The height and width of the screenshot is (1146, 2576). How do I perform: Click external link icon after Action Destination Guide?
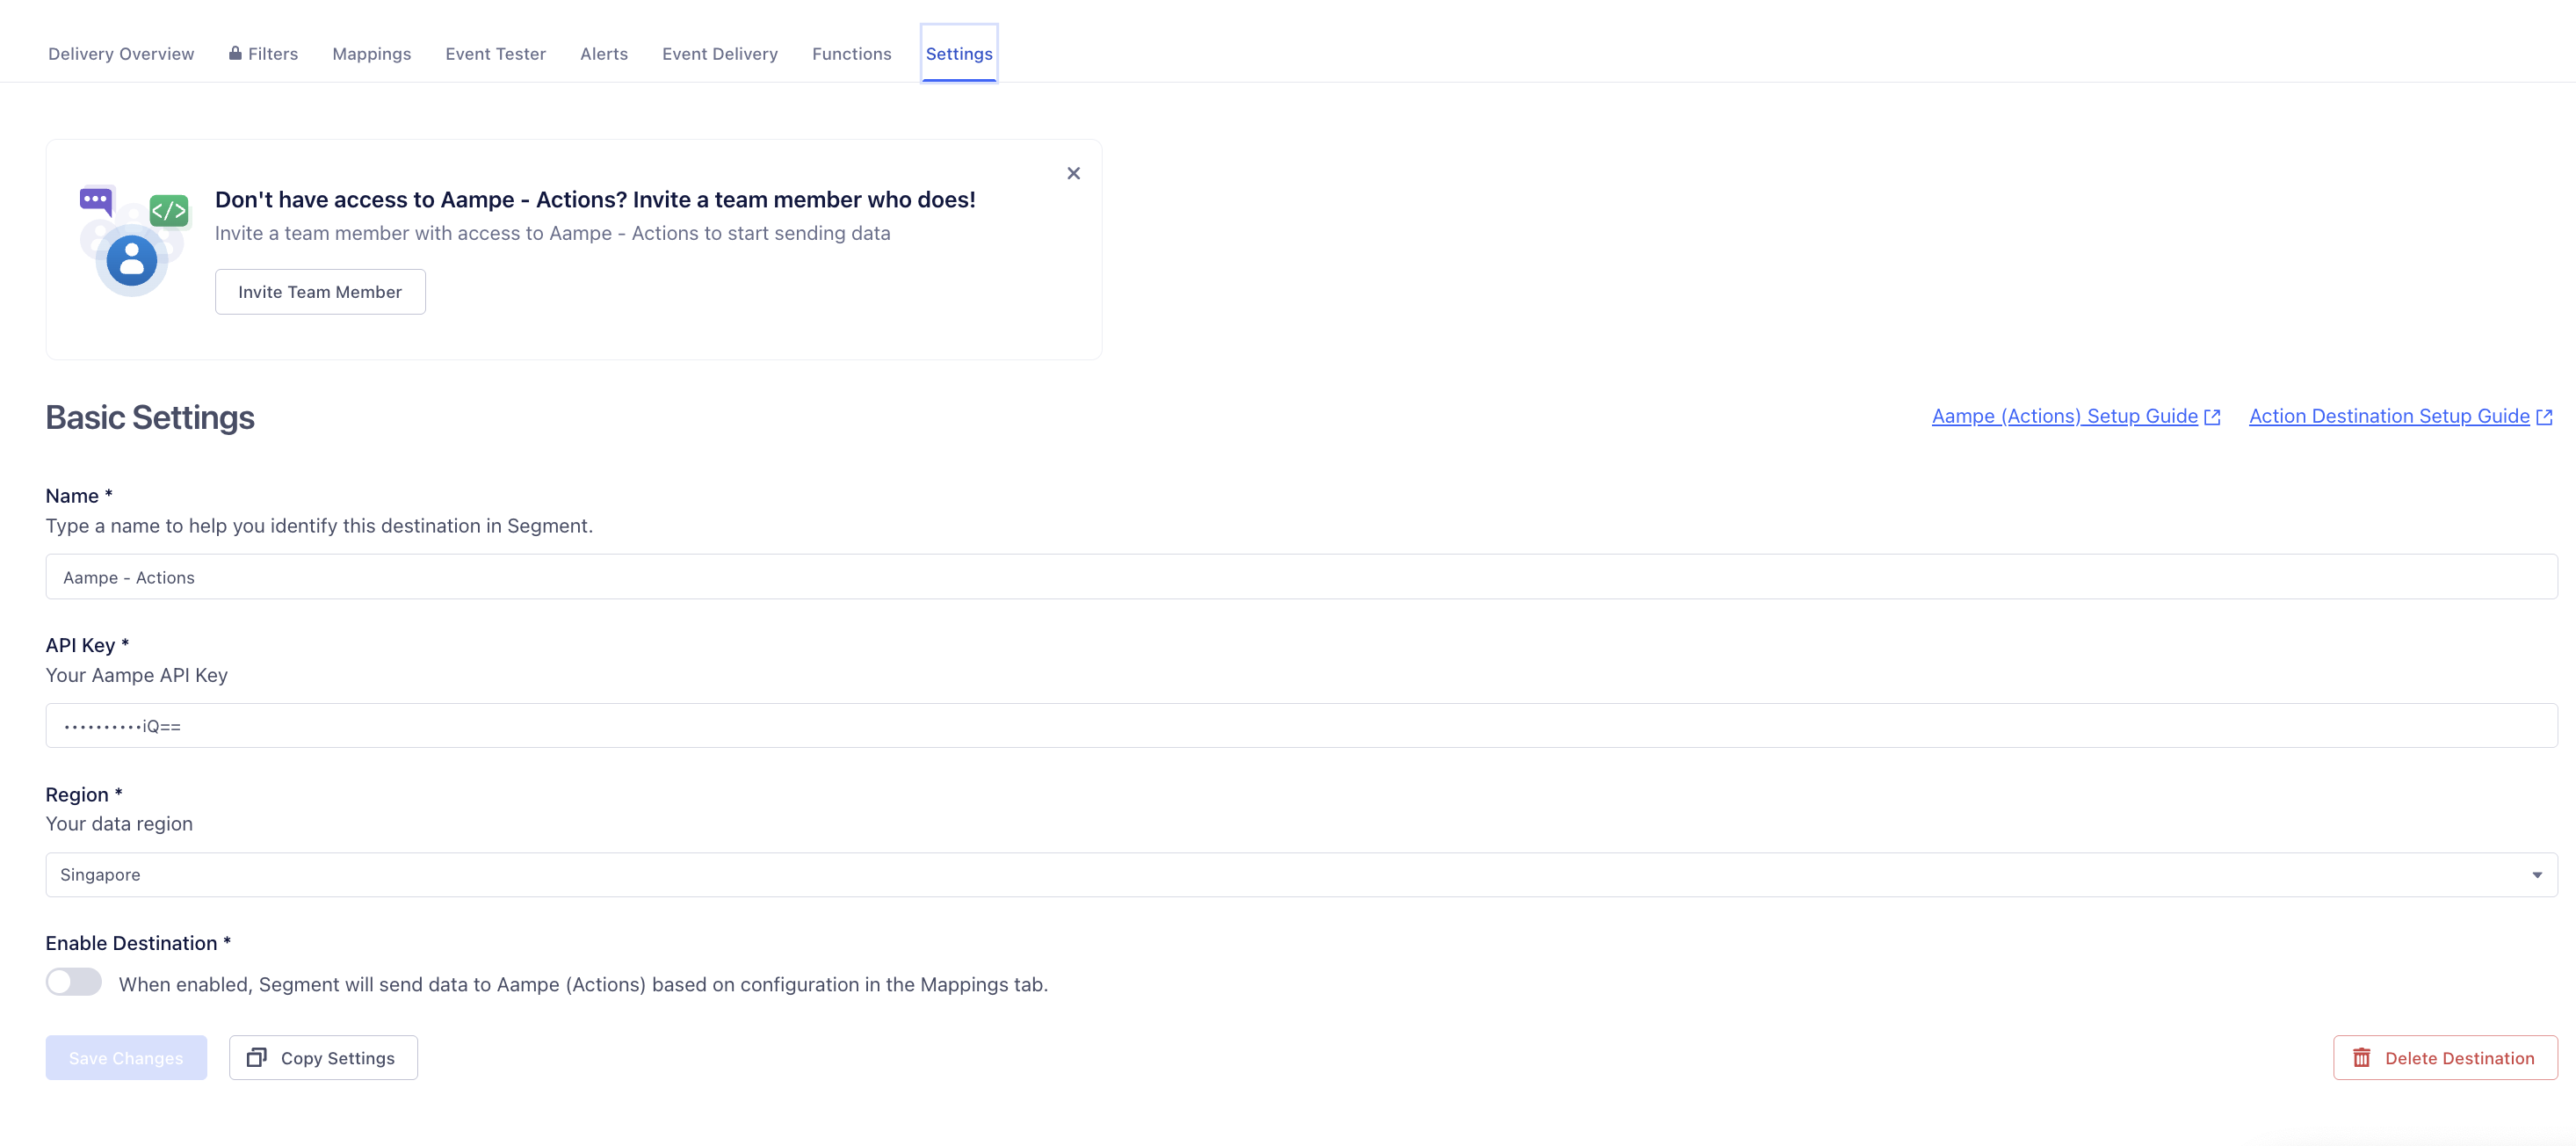point(2544,417)
